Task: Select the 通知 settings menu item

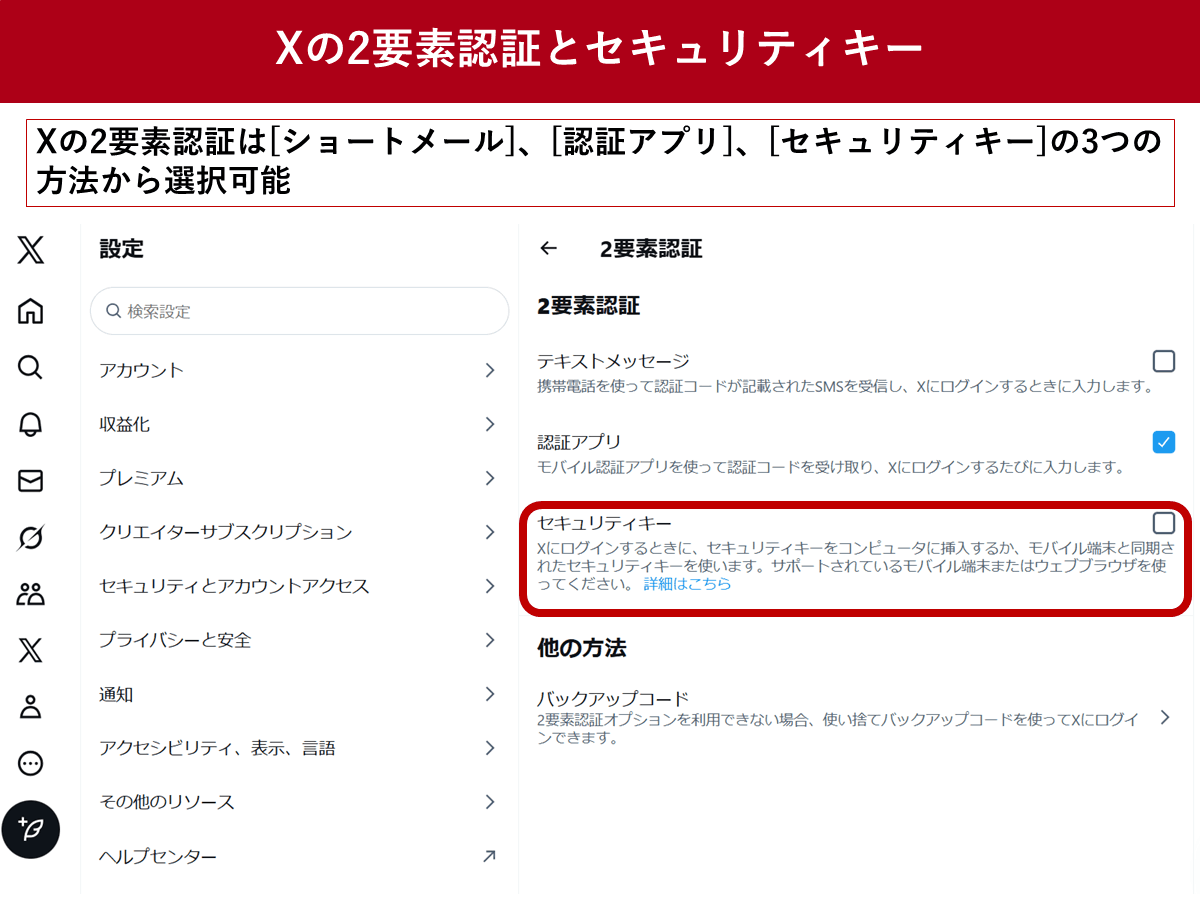Action: point(299,694)
